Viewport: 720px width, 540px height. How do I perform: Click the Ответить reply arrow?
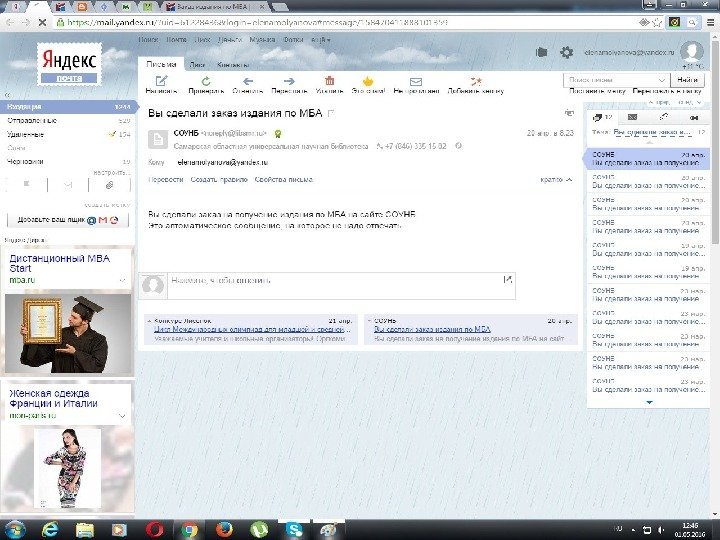tap(248, 81)
